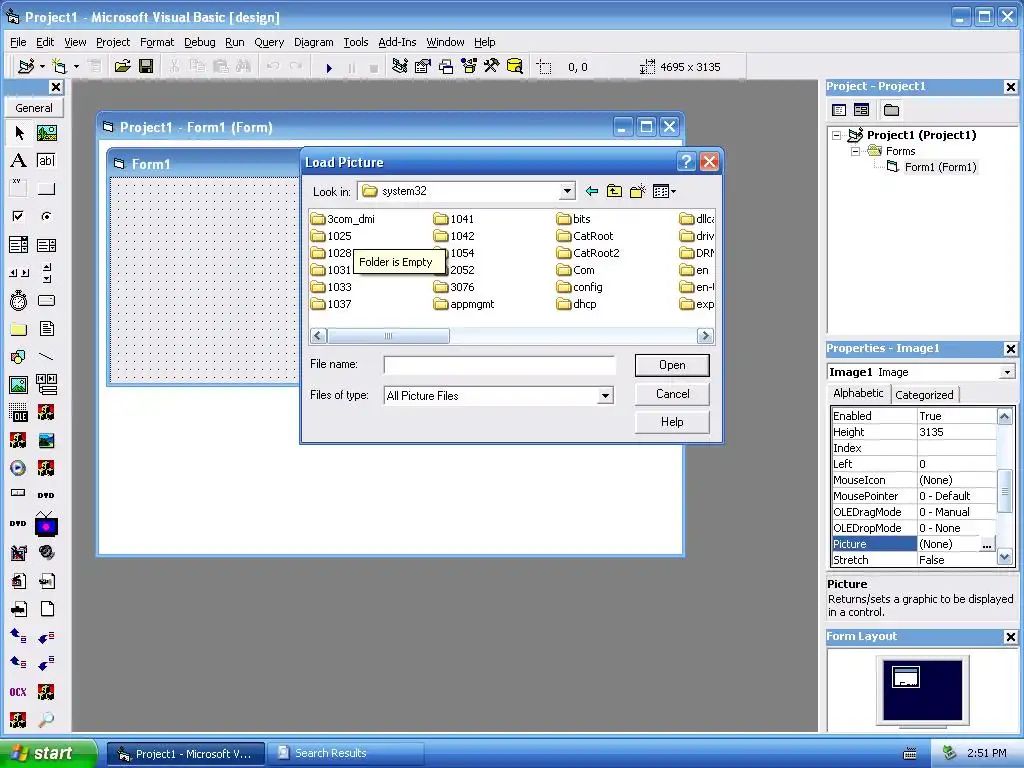Select the Line tool in toolbox
This screenshot has width=1024, height=768.
click(46, 357)
